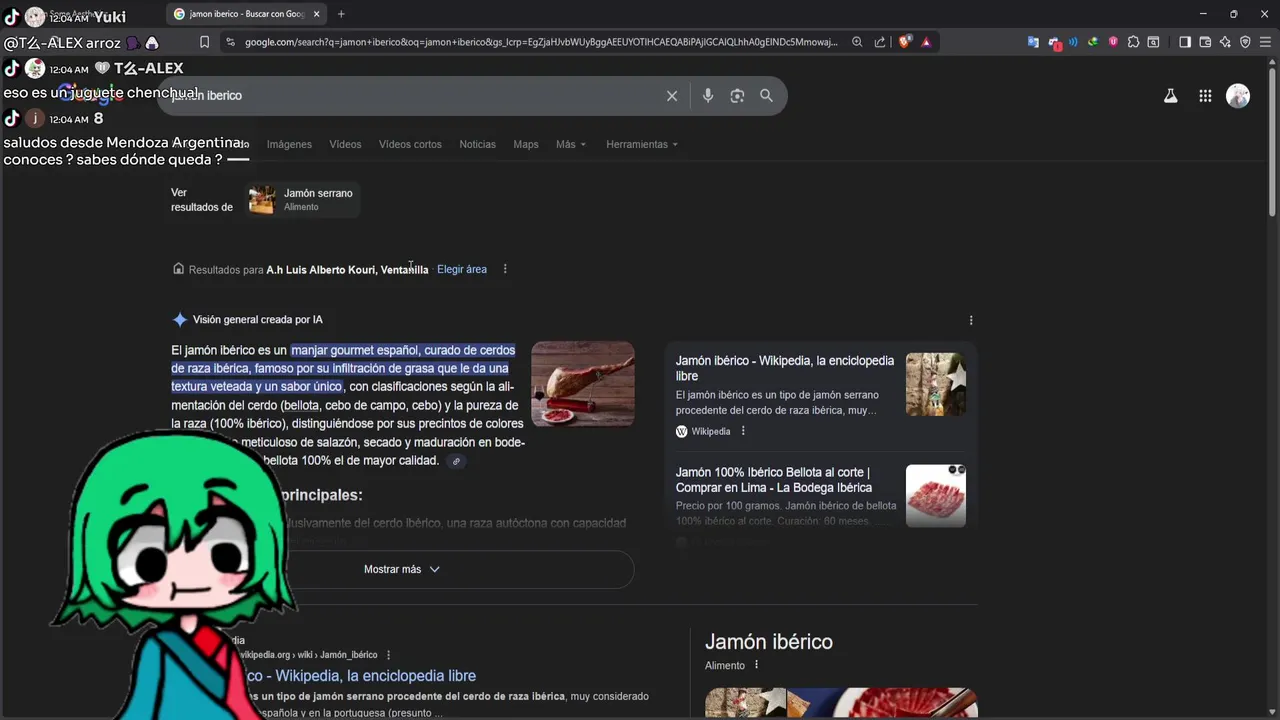The height and width of the screenshot is (720, 1280).
Task: Bookmark this page via the bookmark icon
Action: [x=204, y=42]
